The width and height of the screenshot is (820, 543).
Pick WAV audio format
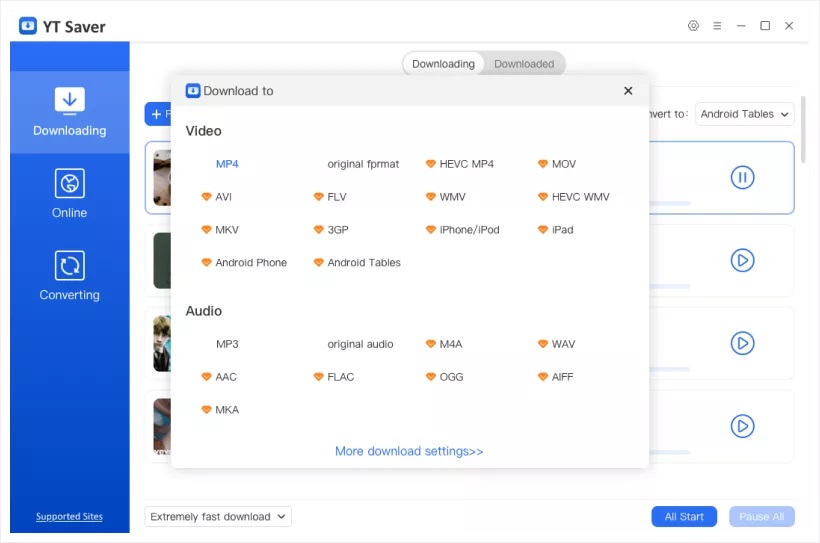coord(556,344)
